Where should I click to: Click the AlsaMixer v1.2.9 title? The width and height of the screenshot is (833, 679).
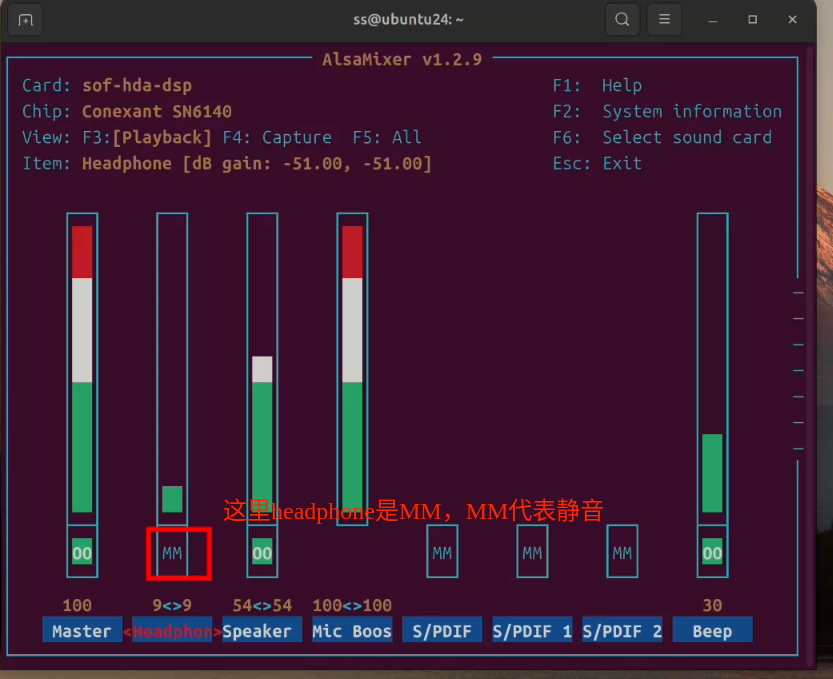pos(402,60)
